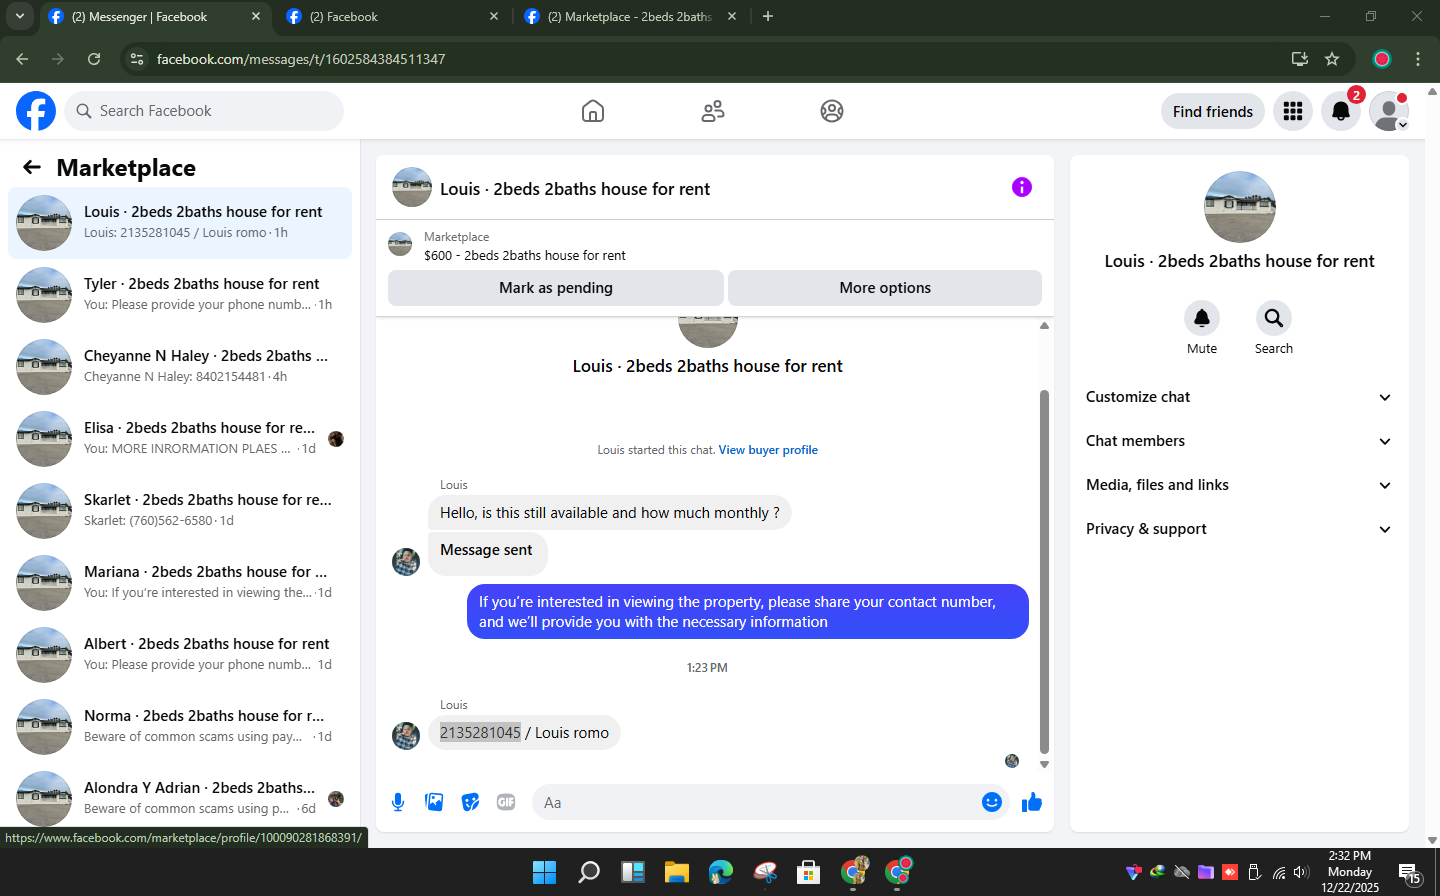Open Cheyanne N Haley's conversation
The width and height of the screenshot is (1440, 896).
coord(180,366)
